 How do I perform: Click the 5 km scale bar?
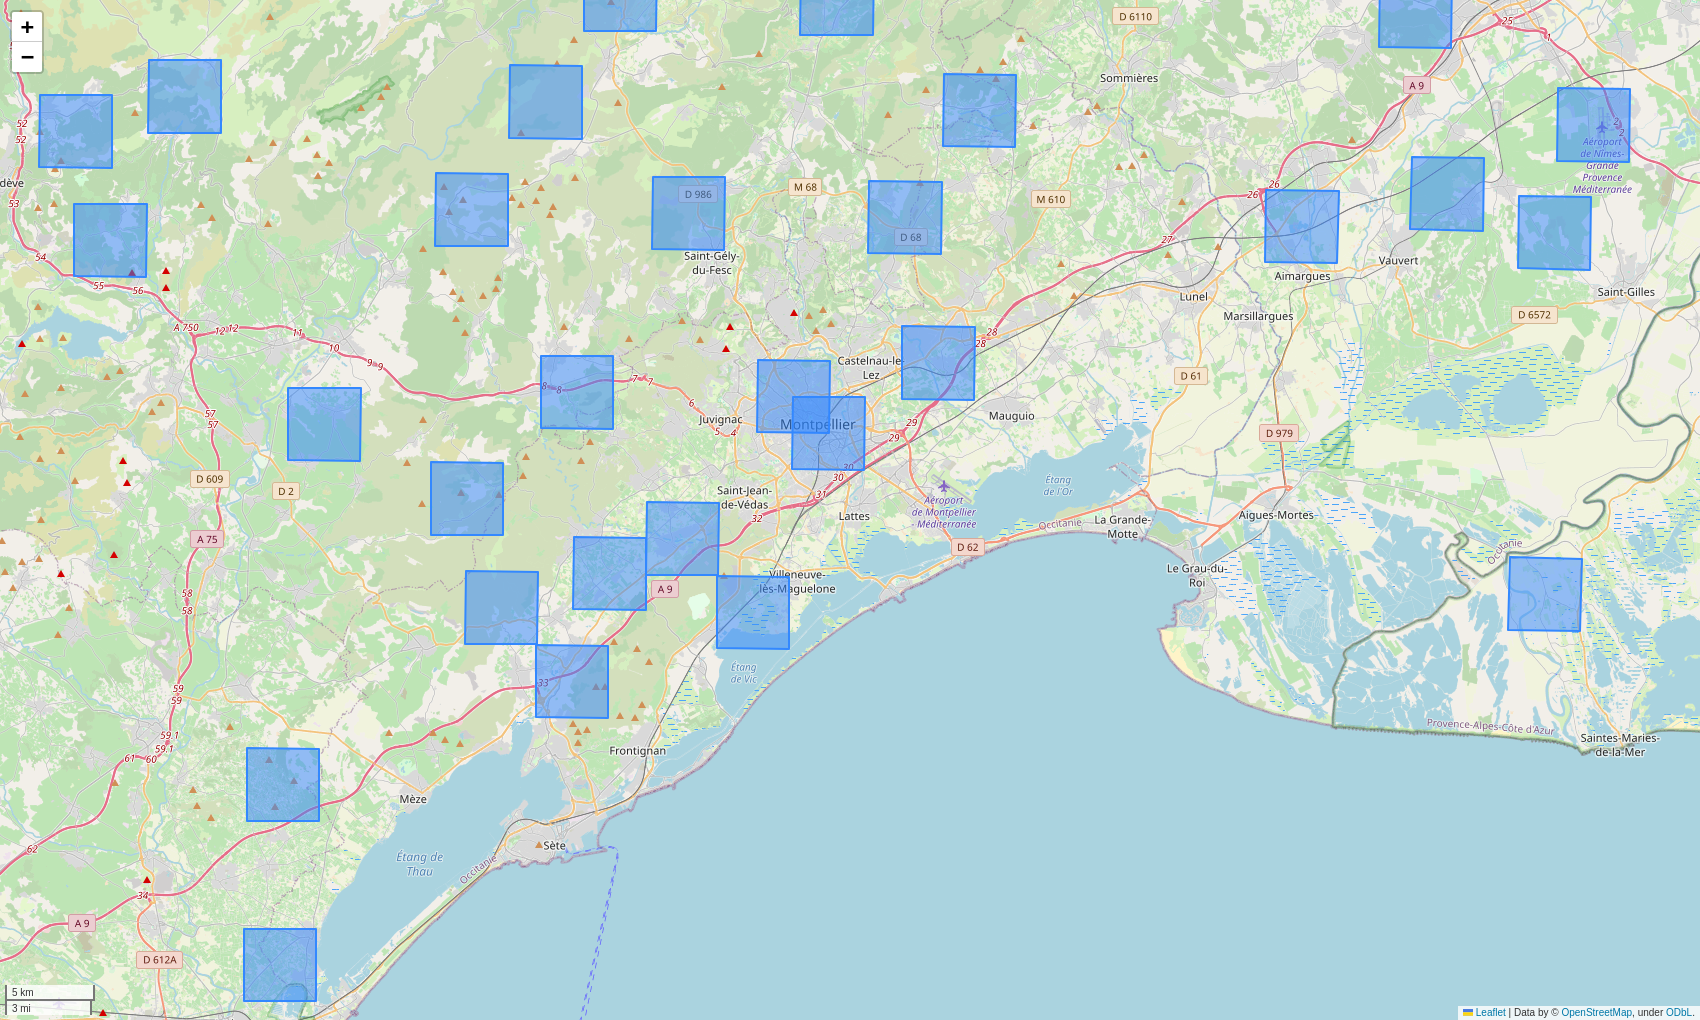[x=50, y=992]
